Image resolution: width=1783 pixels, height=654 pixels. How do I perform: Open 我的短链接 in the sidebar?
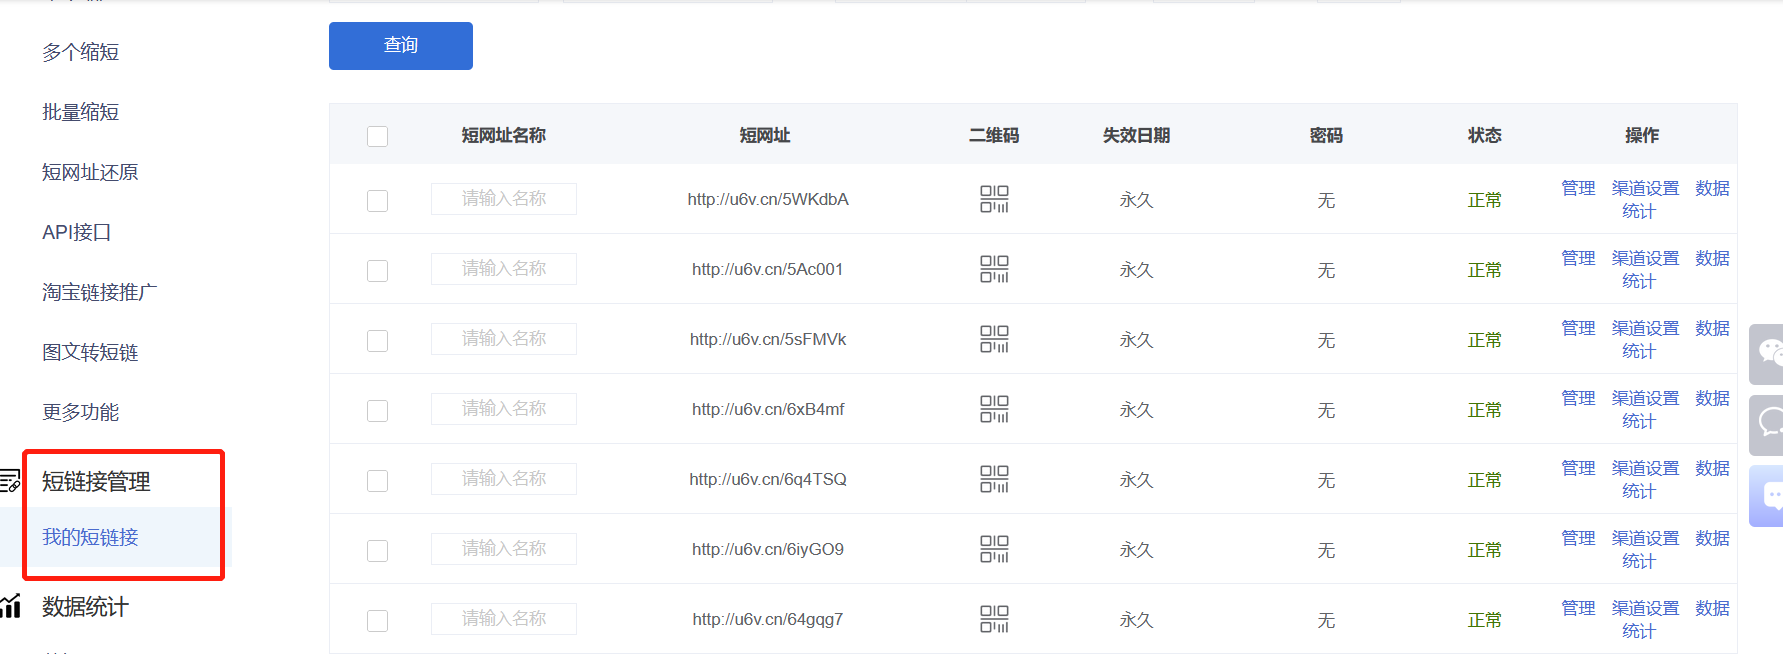[x=90, y=537]
